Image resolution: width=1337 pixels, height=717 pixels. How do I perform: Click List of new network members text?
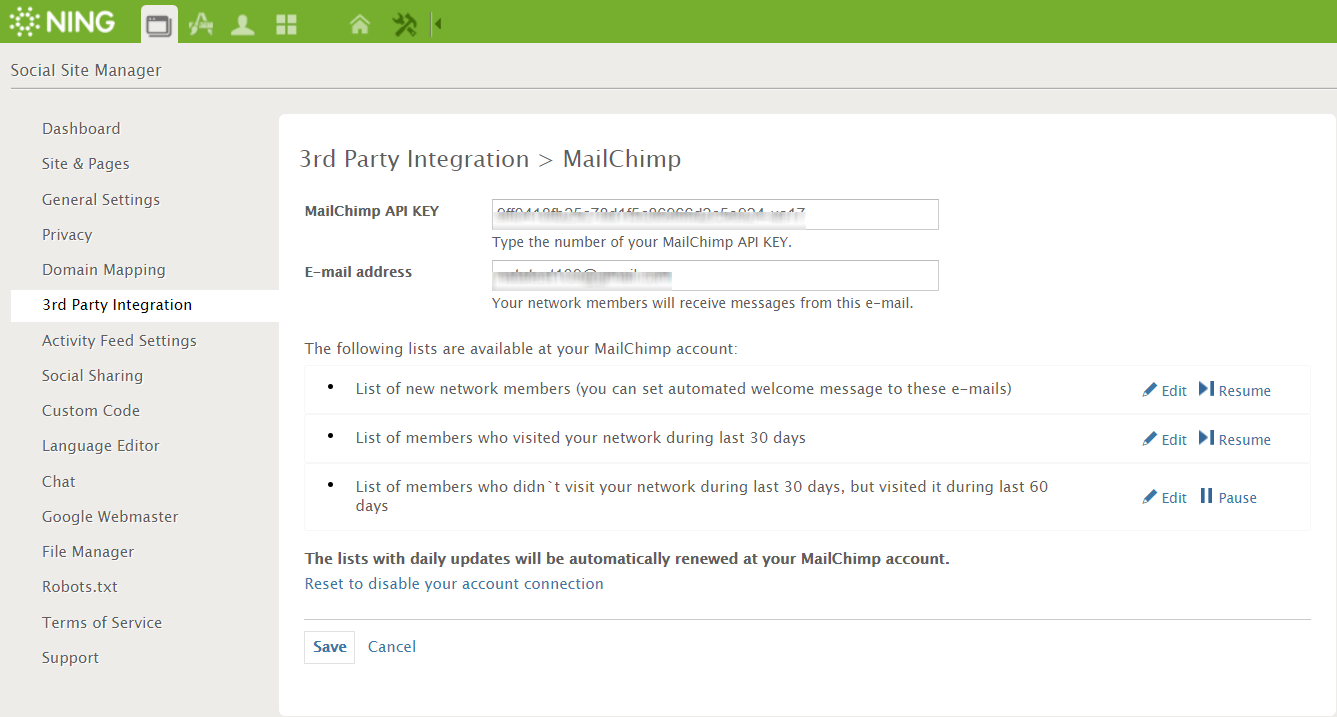click(x=684, y=388)
